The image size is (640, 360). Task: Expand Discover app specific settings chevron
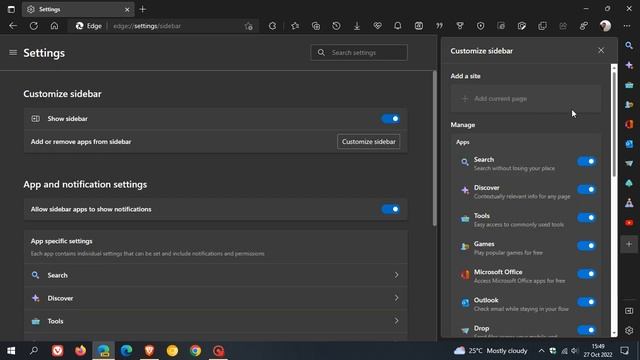pyautogui.click(x=396, y=298)
